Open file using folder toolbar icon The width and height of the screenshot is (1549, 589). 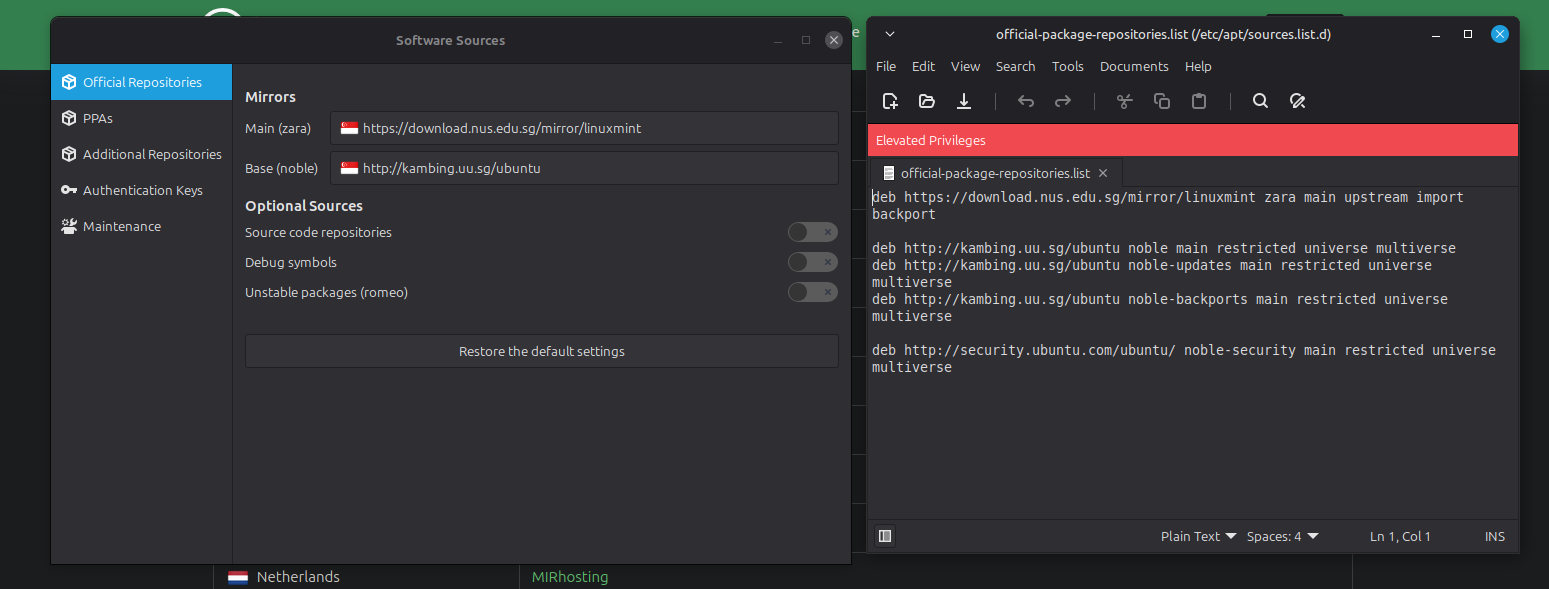pos(927,101)
